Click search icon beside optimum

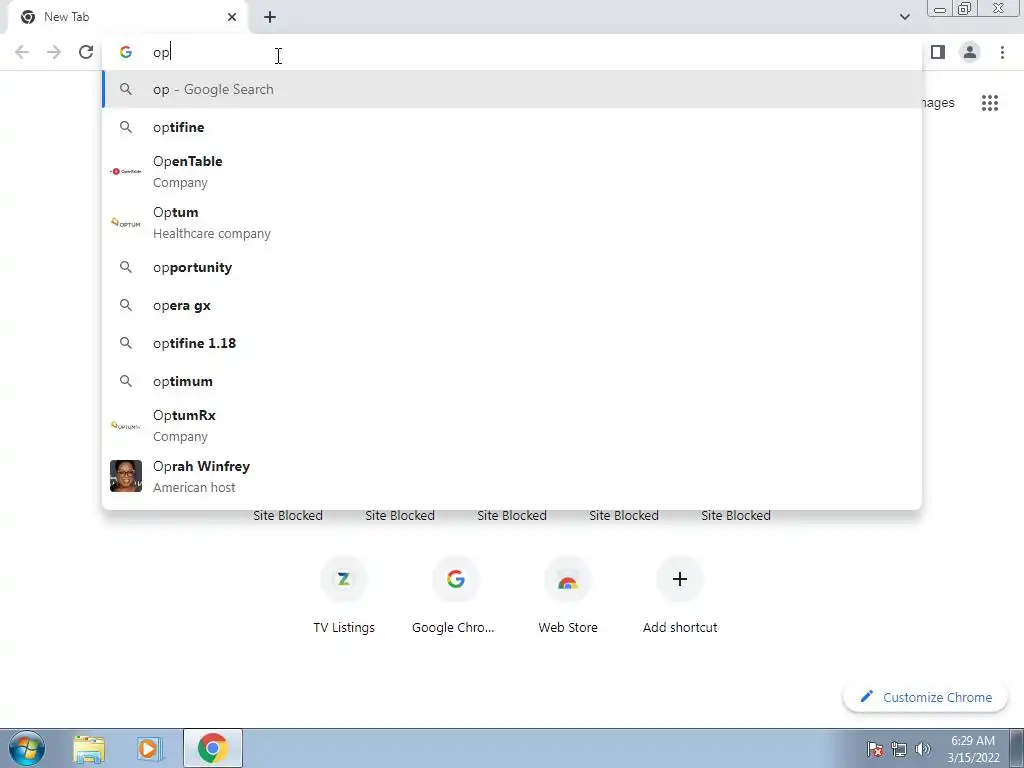tap(126, 381)
